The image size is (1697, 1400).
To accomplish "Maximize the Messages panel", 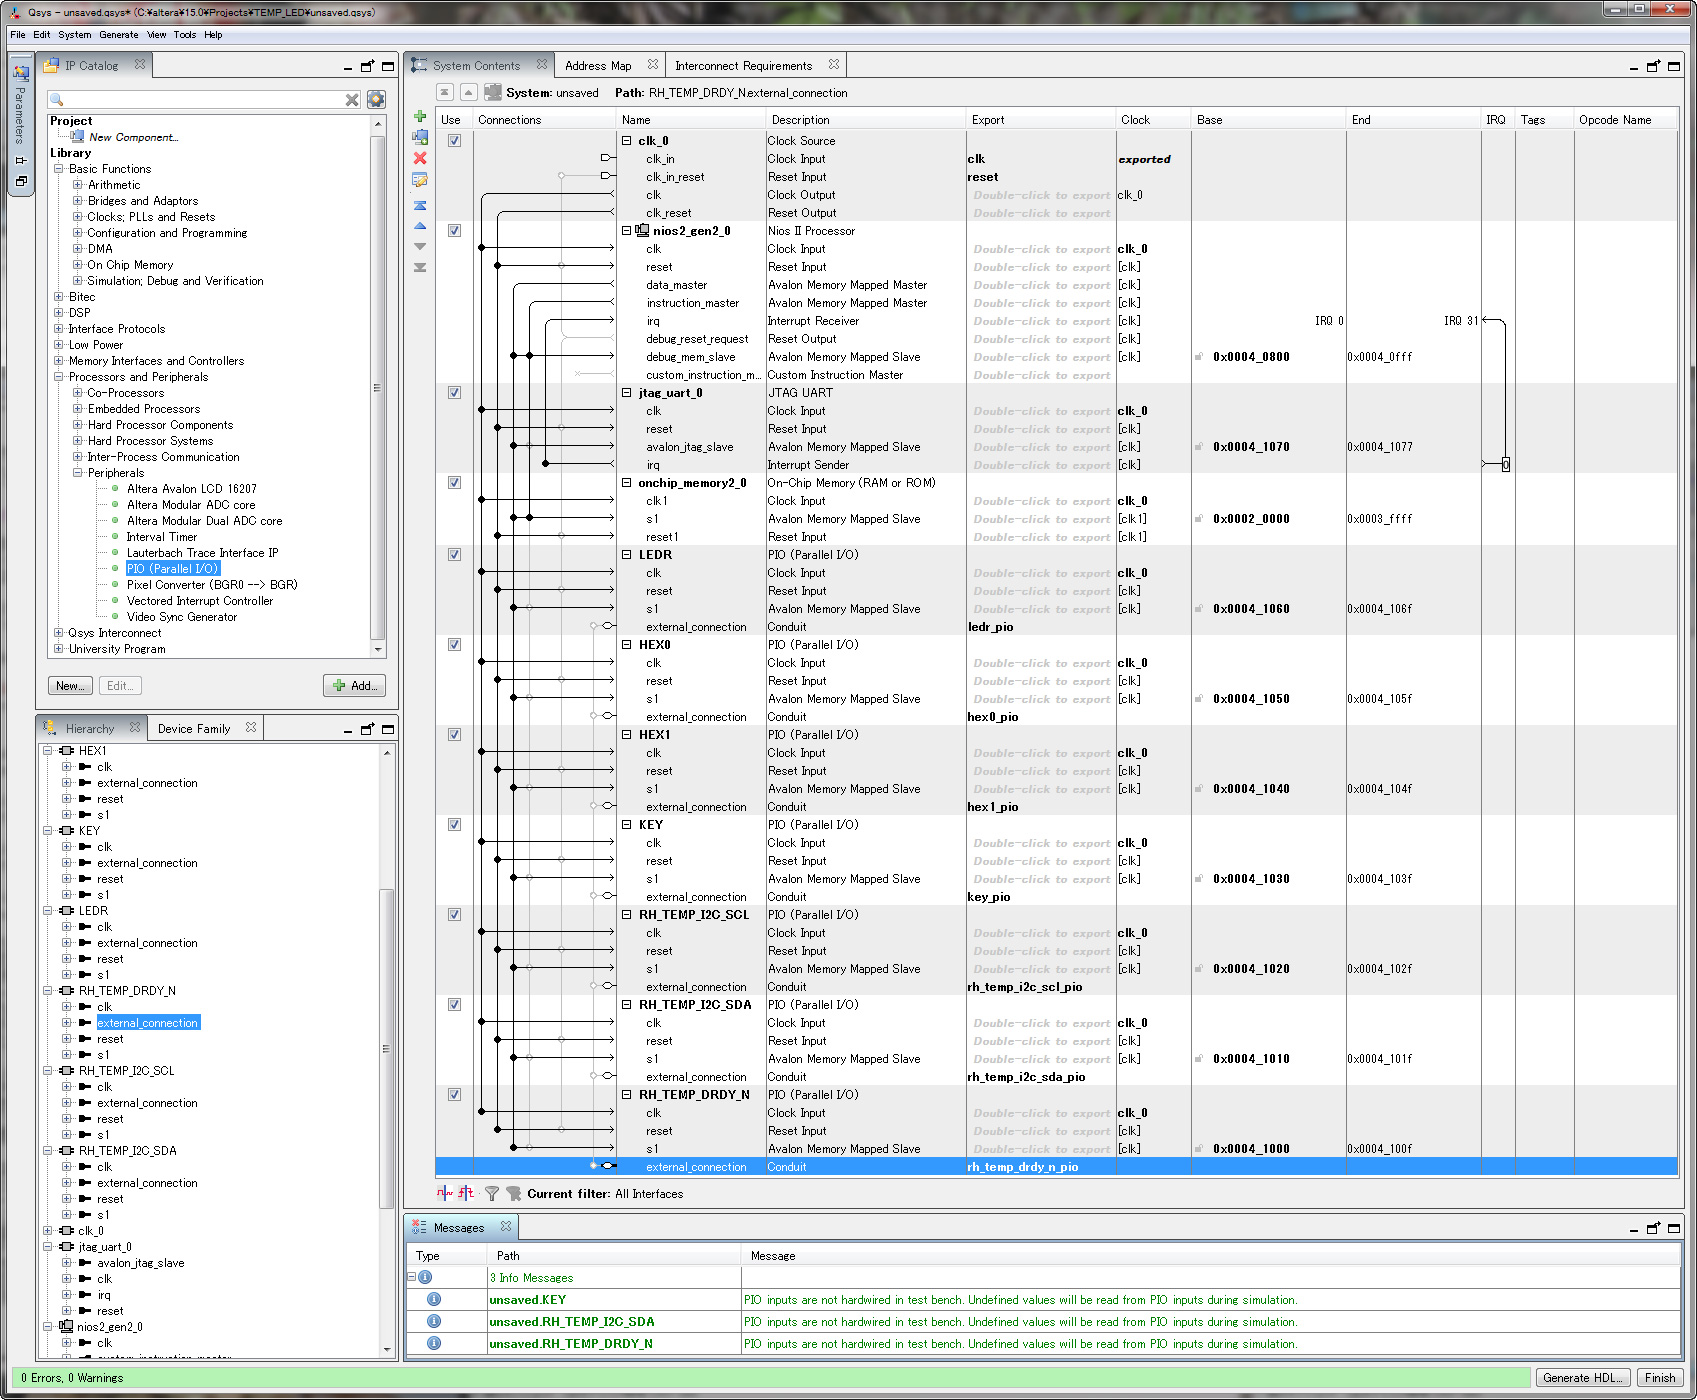I will click(1674, 1228).
